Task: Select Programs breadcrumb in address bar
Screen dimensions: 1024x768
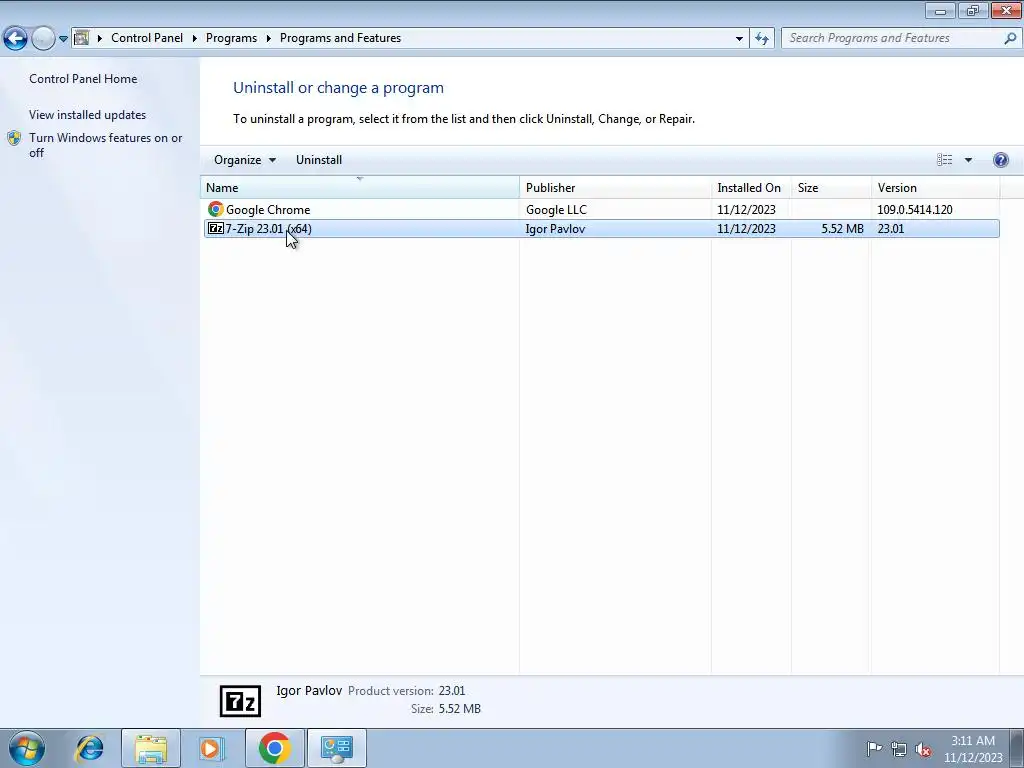Action: 231,38
